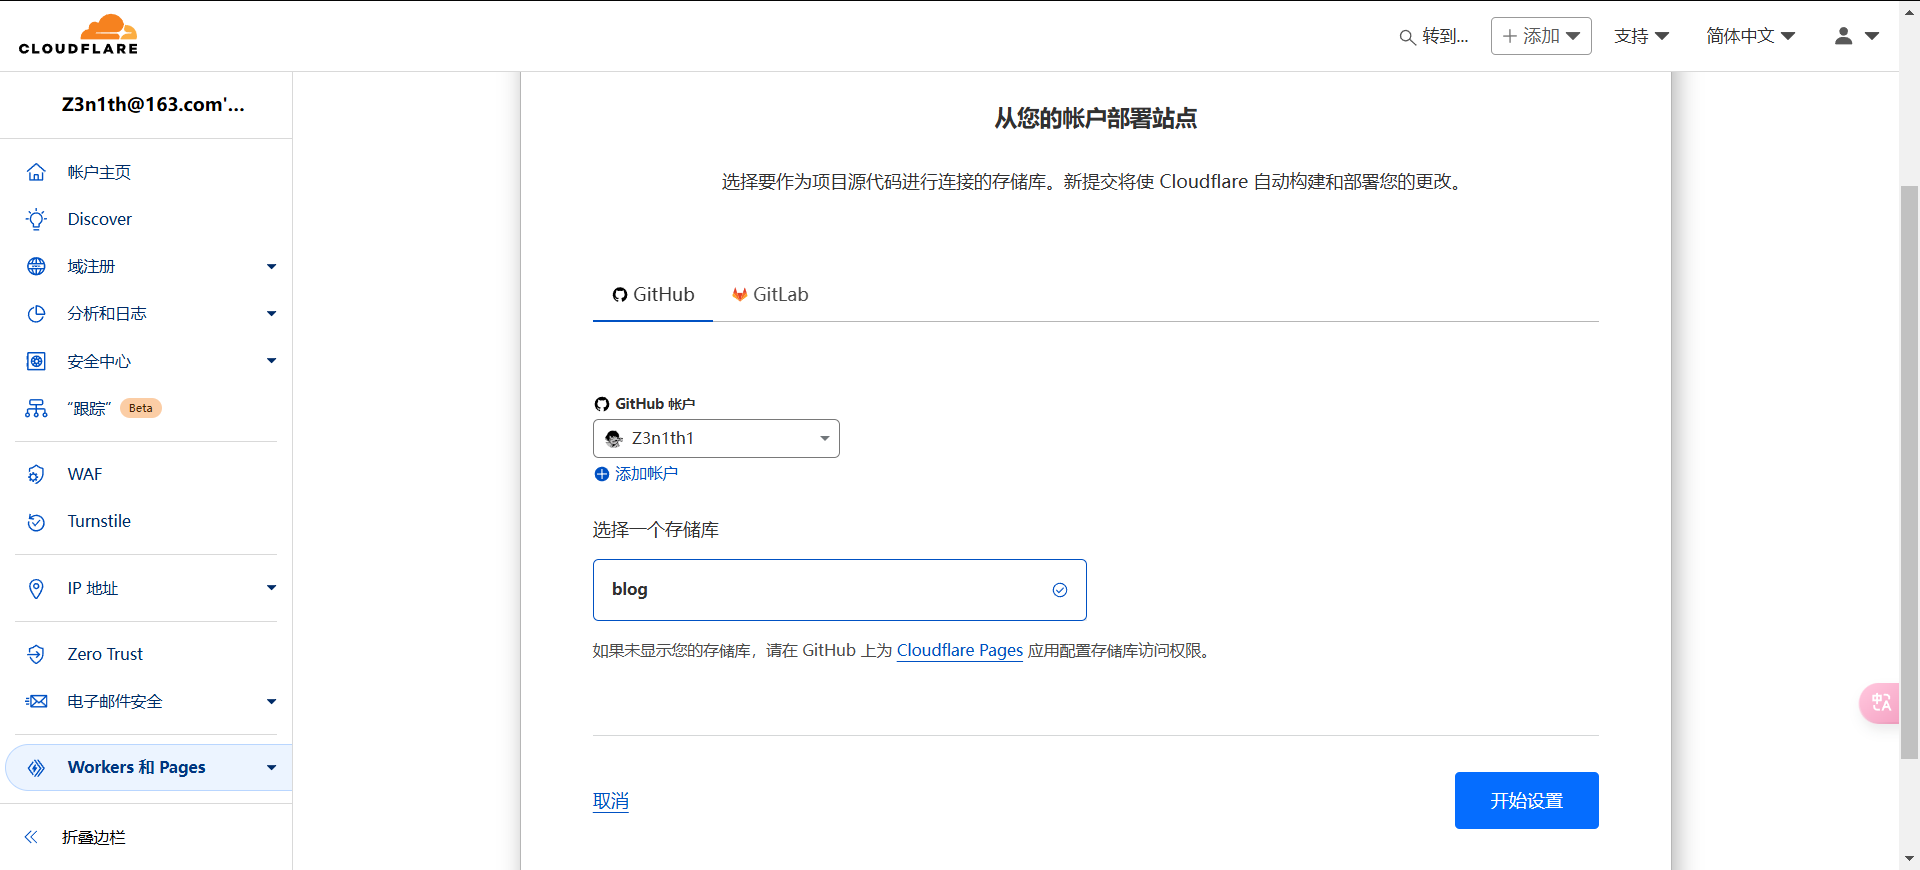
Task: Open WAF in sidebar
Action: [85, 474]
